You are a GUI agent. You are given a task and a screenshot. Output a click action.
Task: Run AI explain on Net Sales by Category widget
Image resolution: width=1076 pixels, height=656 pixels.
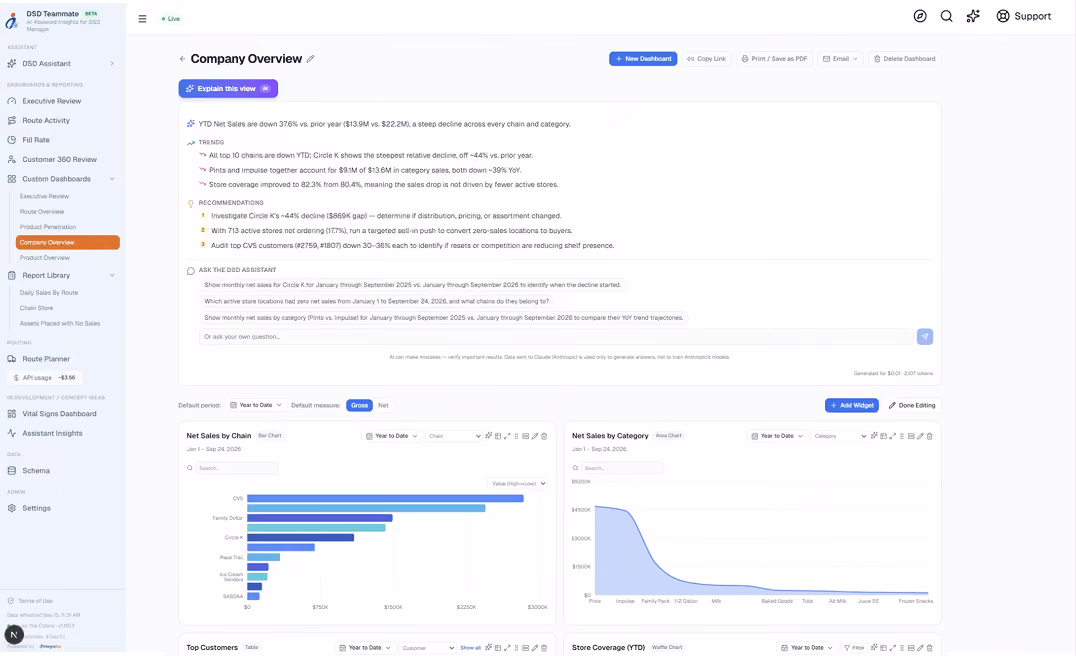(x=874, y=436)
